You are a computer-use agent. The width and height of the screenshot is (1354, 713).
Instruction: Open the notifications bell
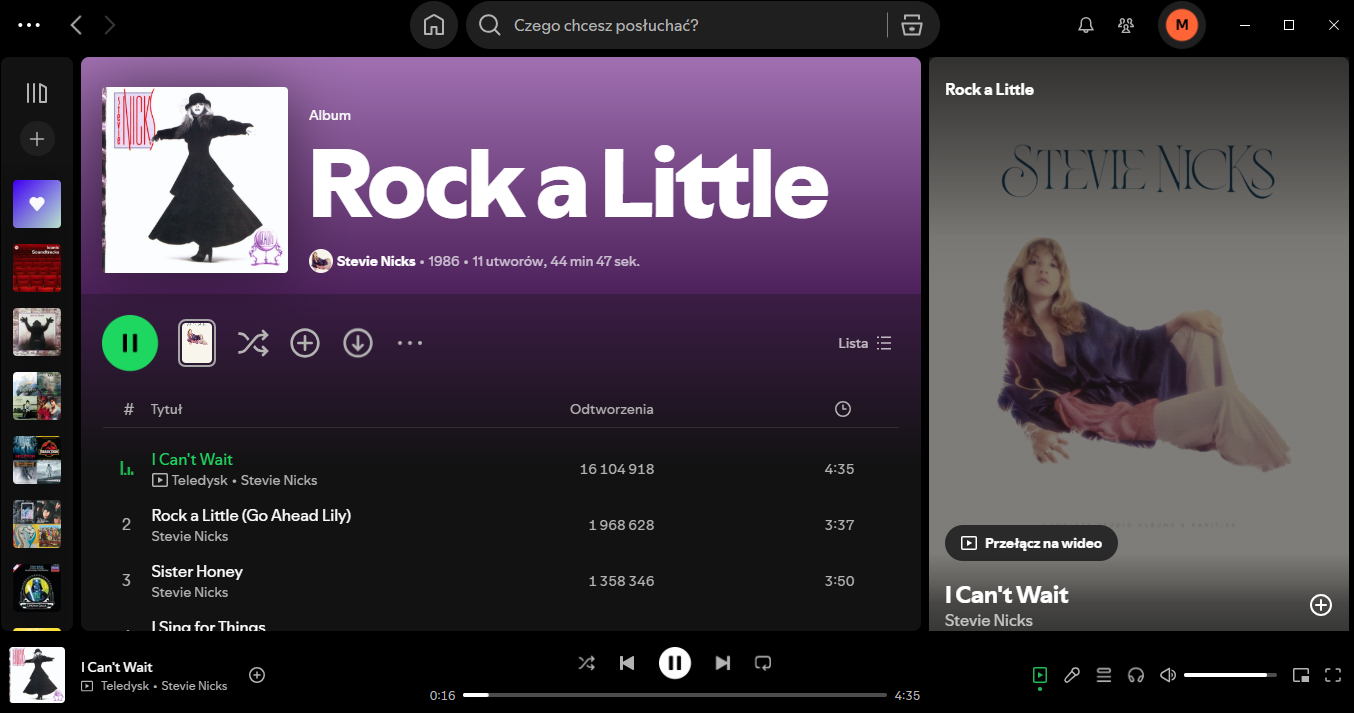pyautogui.click(x=1086, y=26)
